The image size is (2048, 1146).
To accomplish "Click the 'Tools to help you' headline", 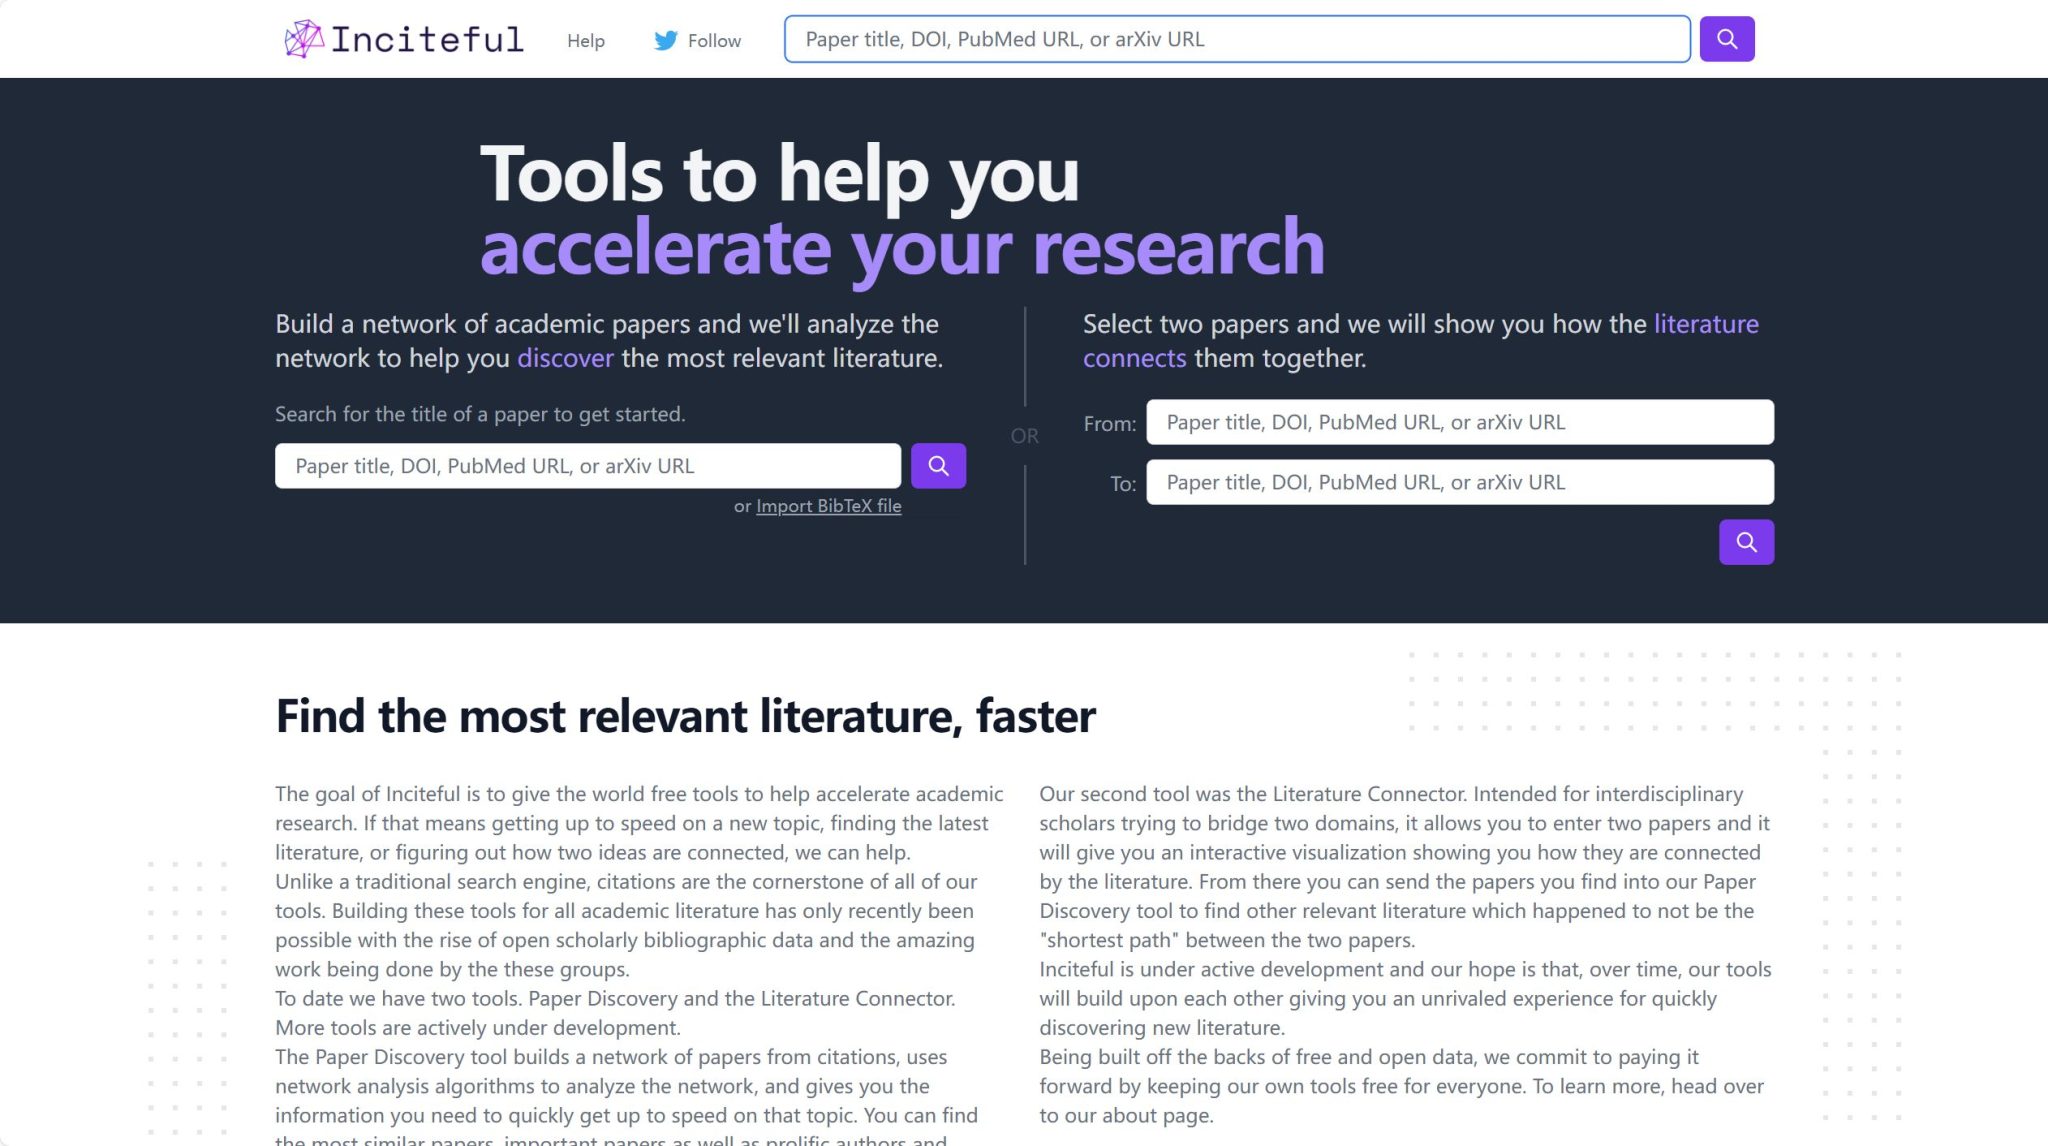I will 779,174.
